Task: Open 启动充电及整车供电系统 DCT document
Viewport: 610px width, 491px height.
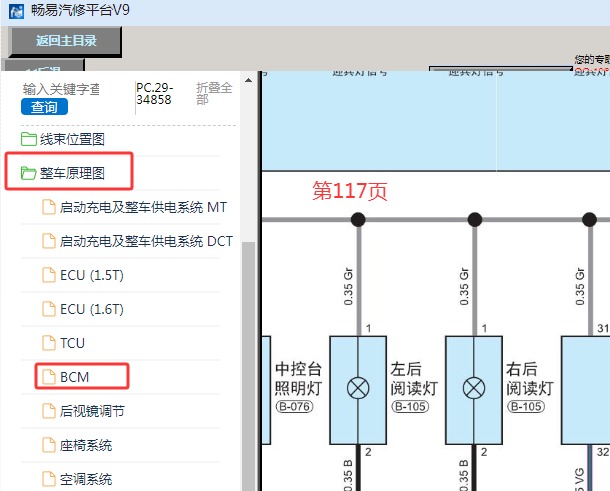Action: point(146,241)
